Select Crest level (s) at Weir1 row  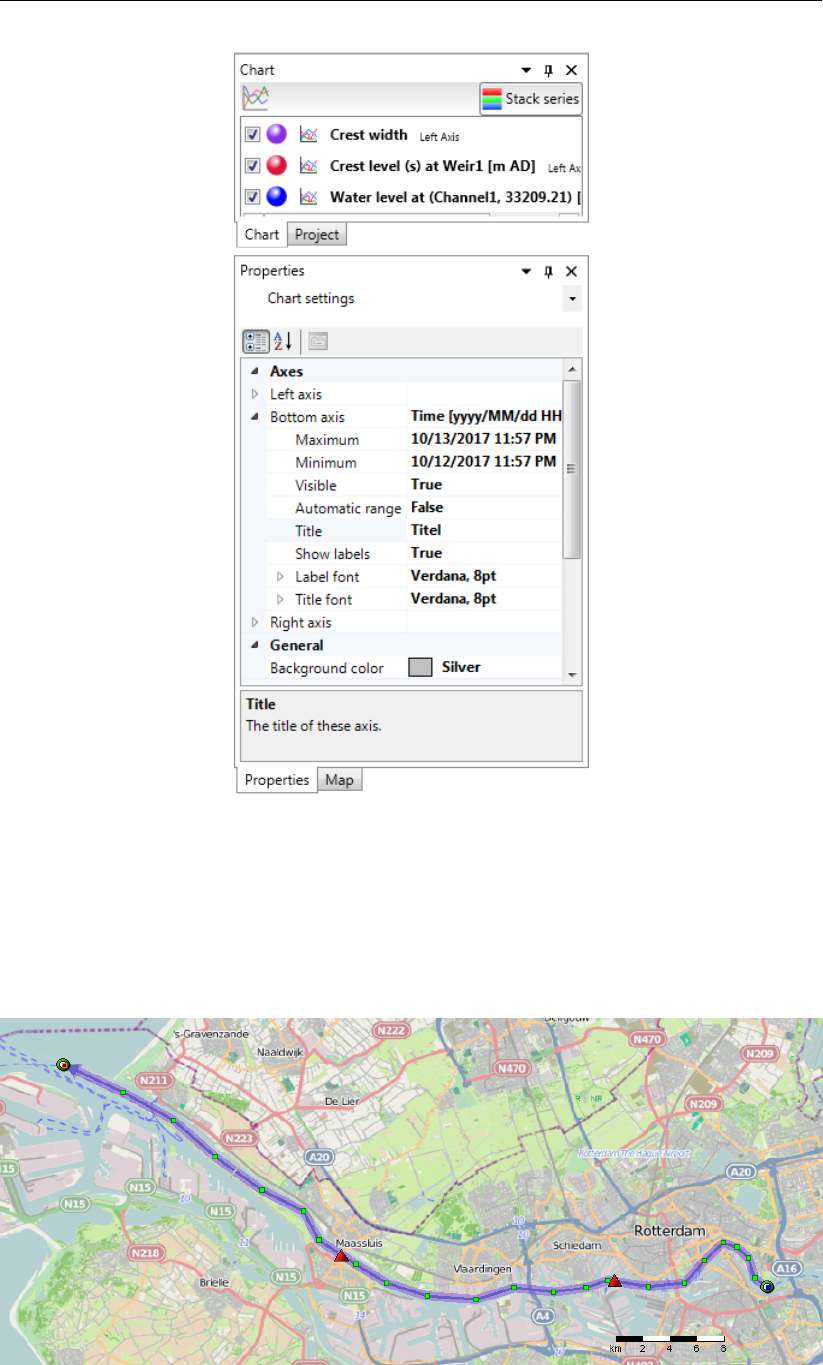point(432,166)
